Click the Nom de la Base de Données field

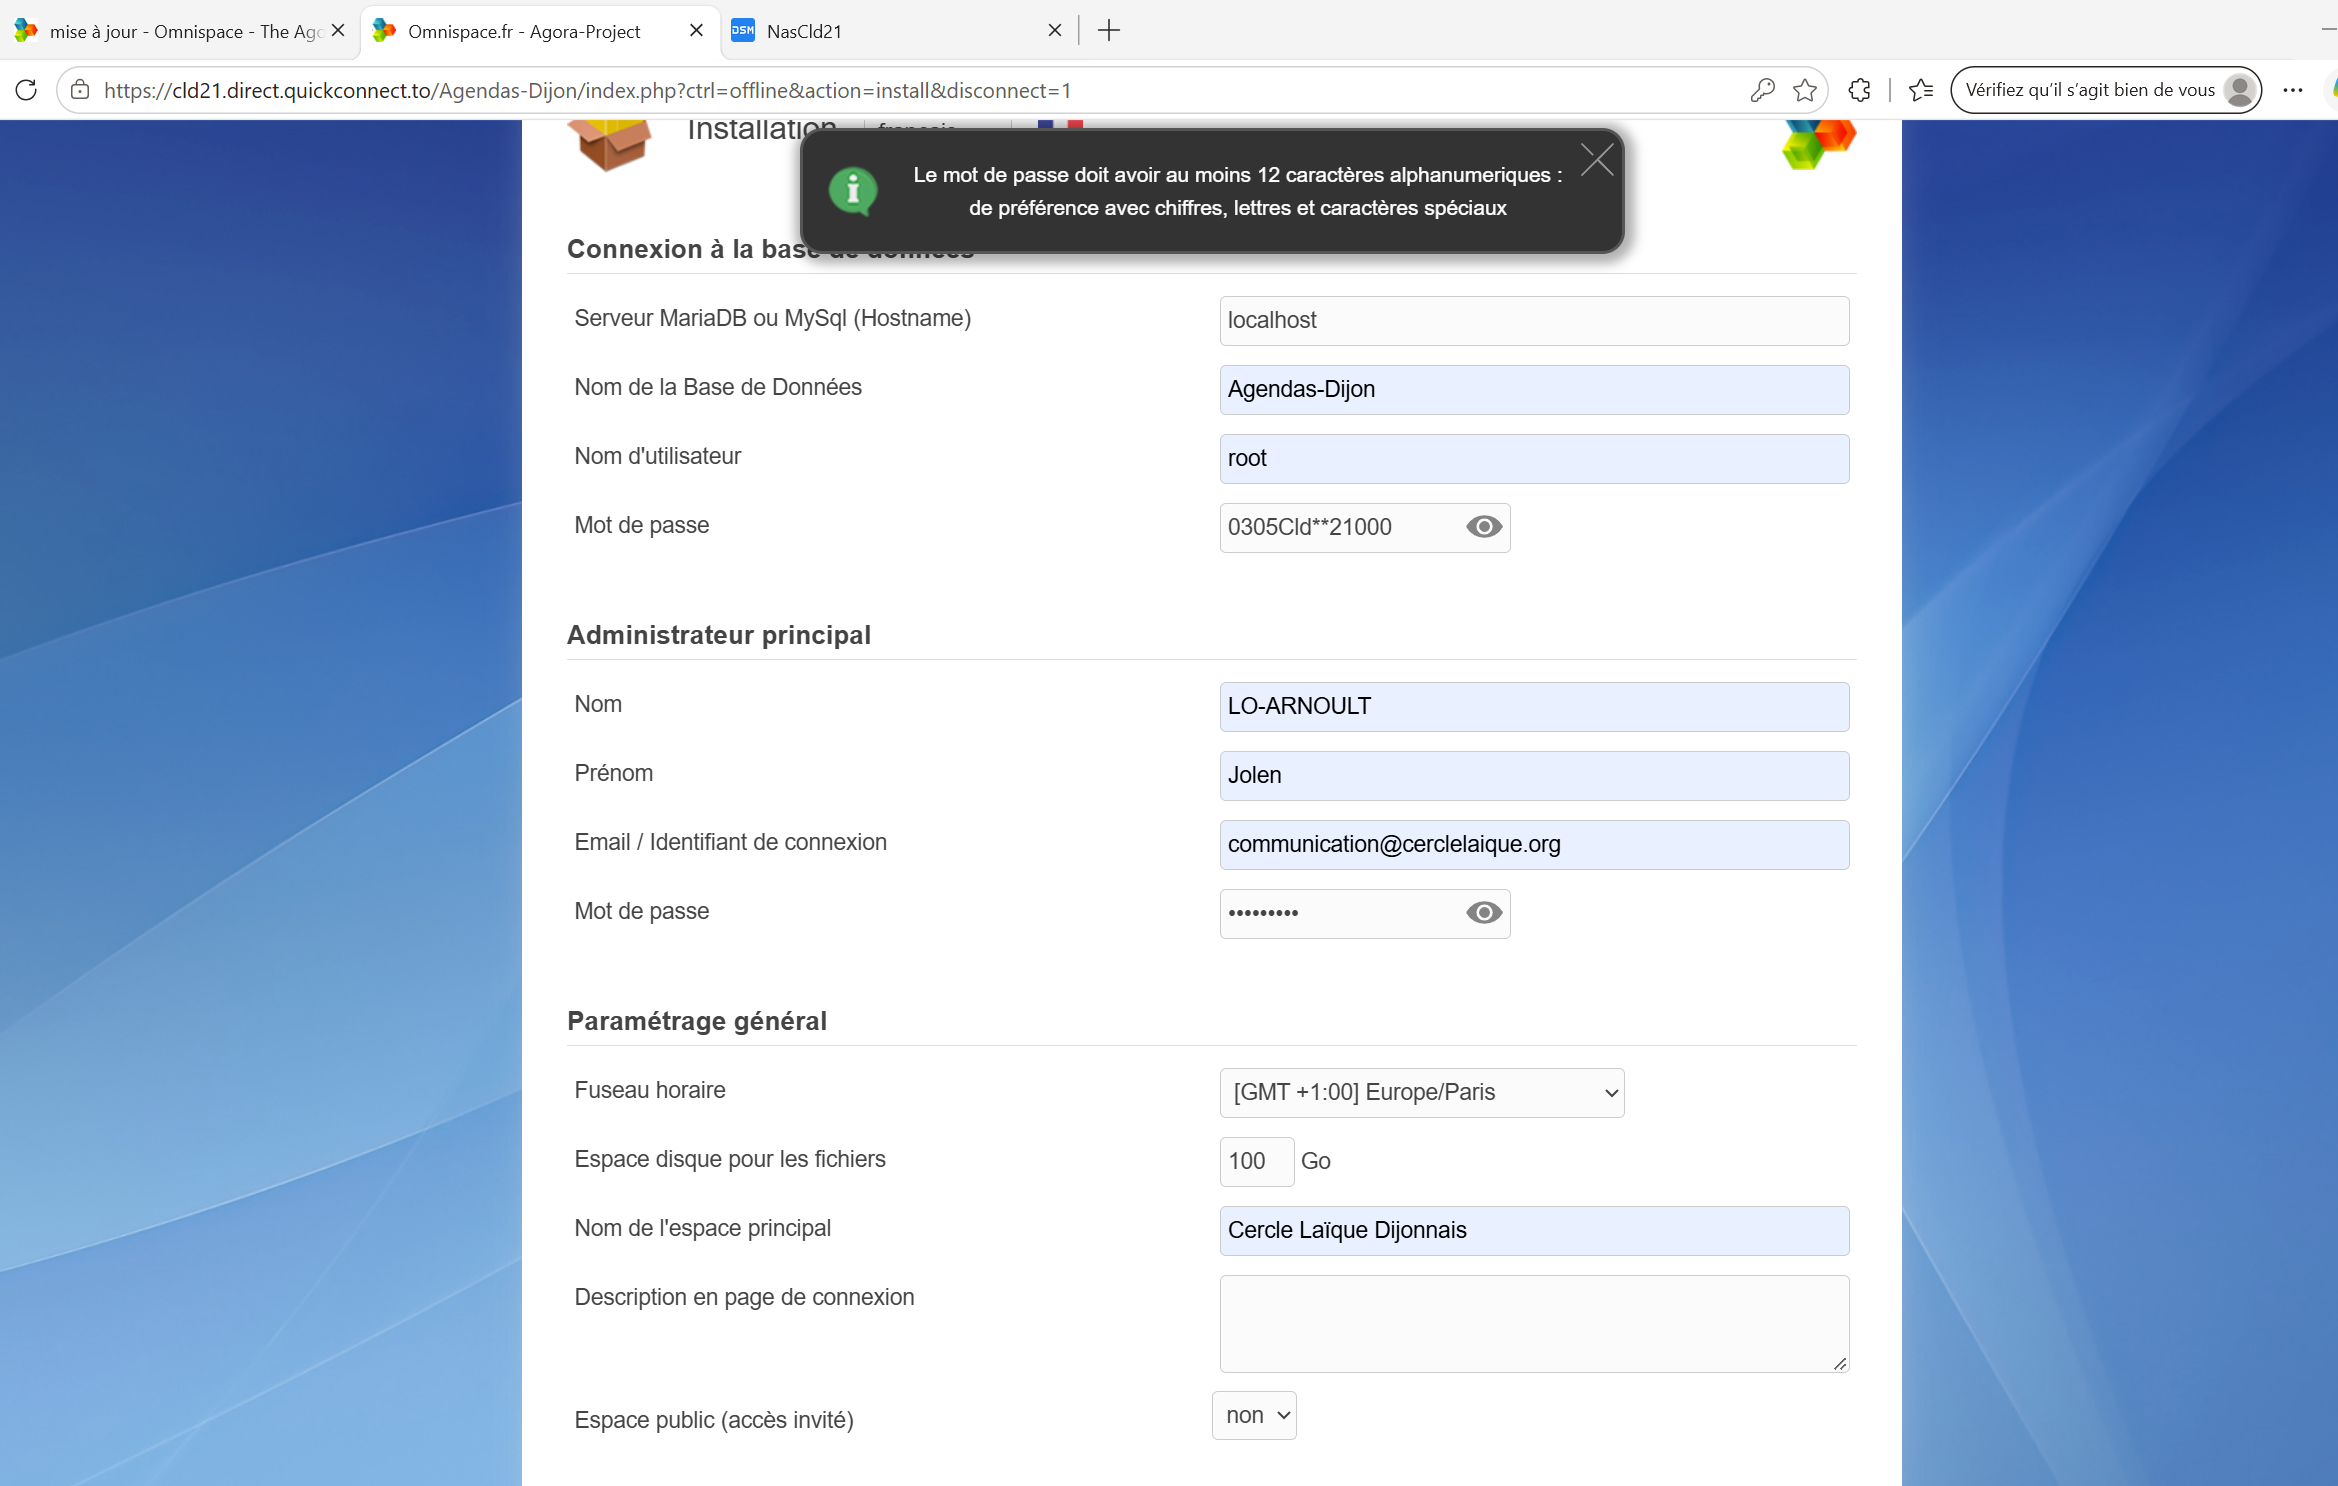point(1534,390)
